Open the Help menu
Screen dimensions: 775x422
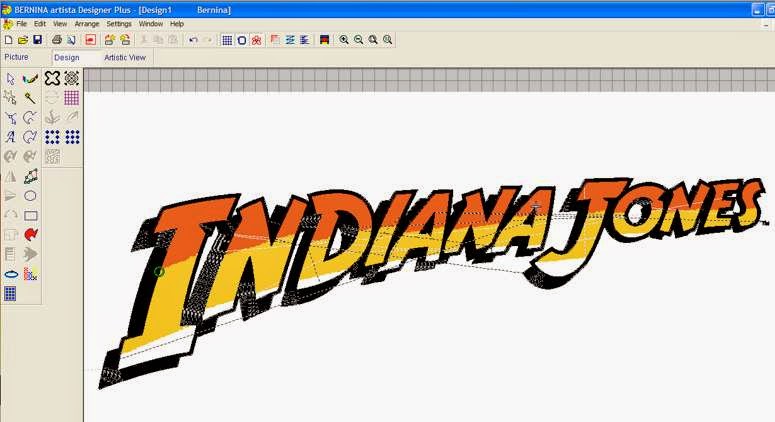click(177, 24)
